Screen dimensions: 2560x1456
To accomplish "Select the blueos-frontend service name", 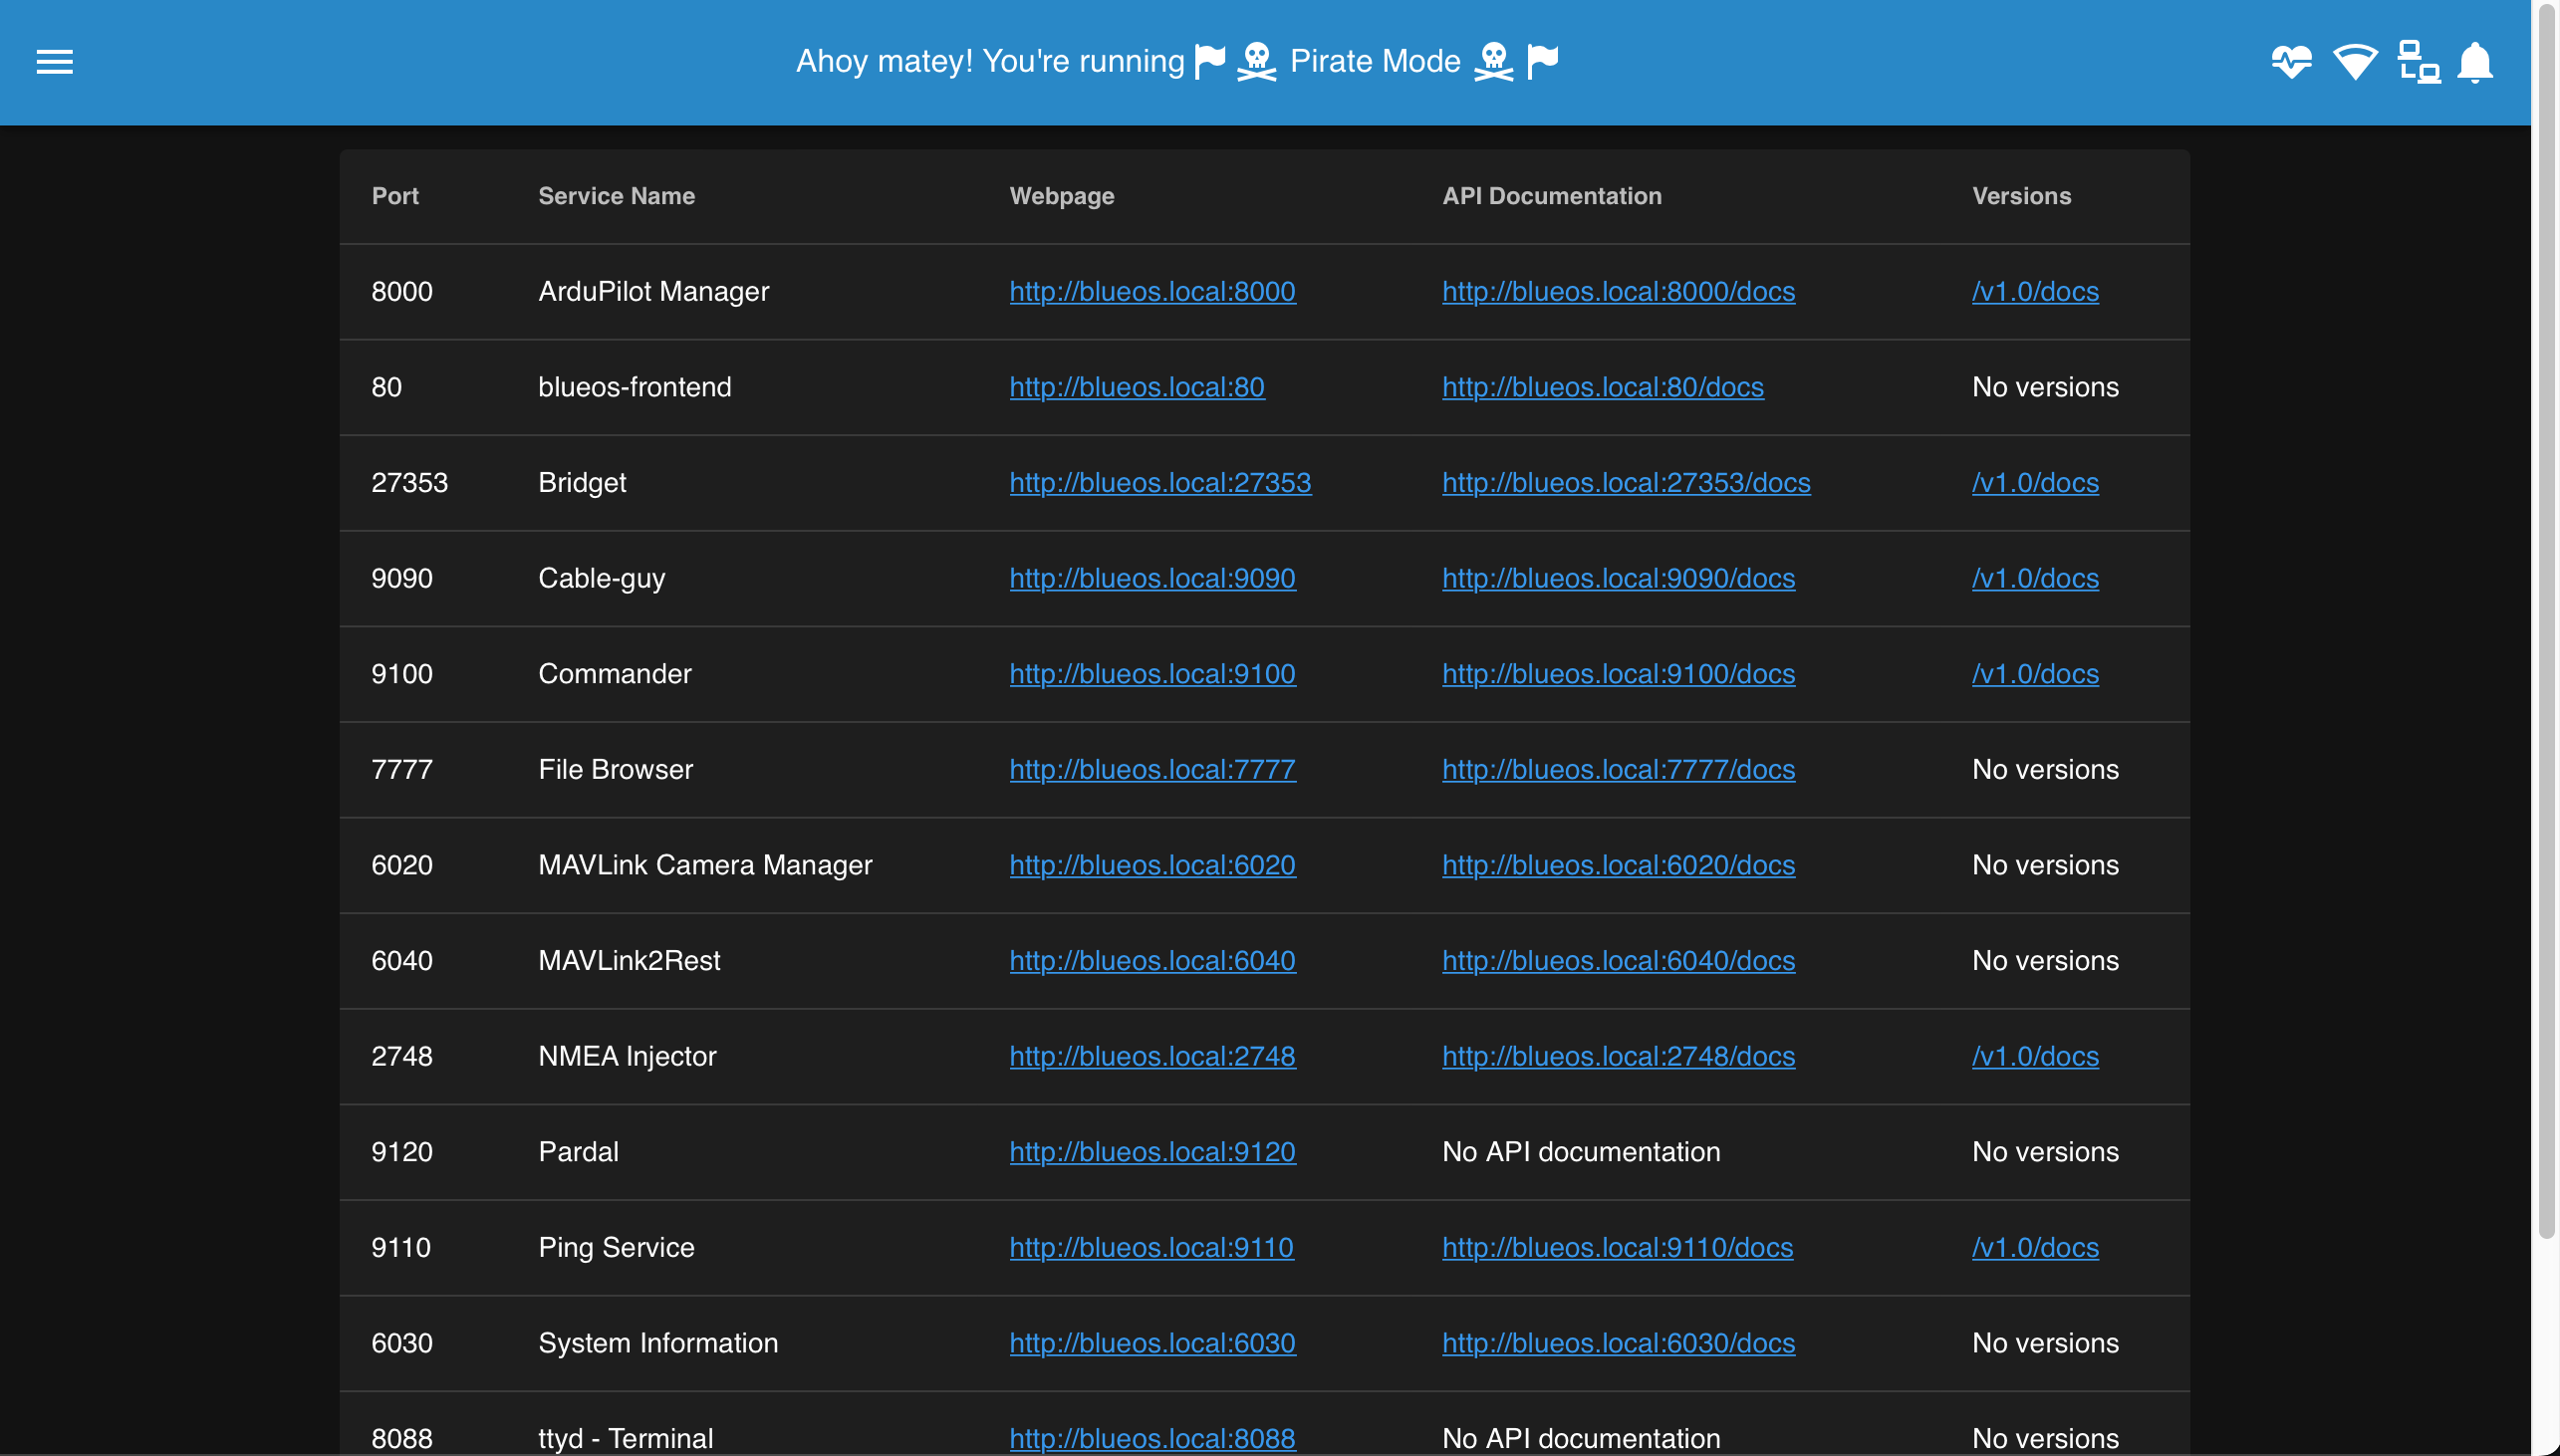I will tap(634, 387).
